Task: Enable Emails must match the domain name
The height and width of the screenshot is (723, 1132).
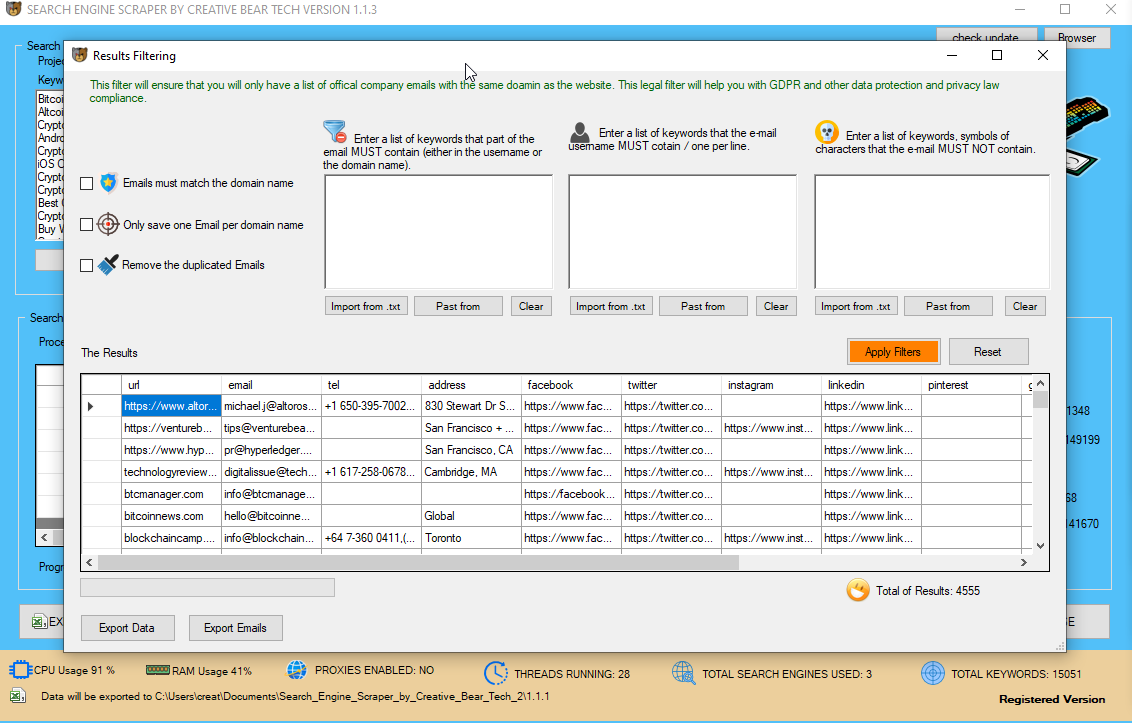Action: click(85, 183)
